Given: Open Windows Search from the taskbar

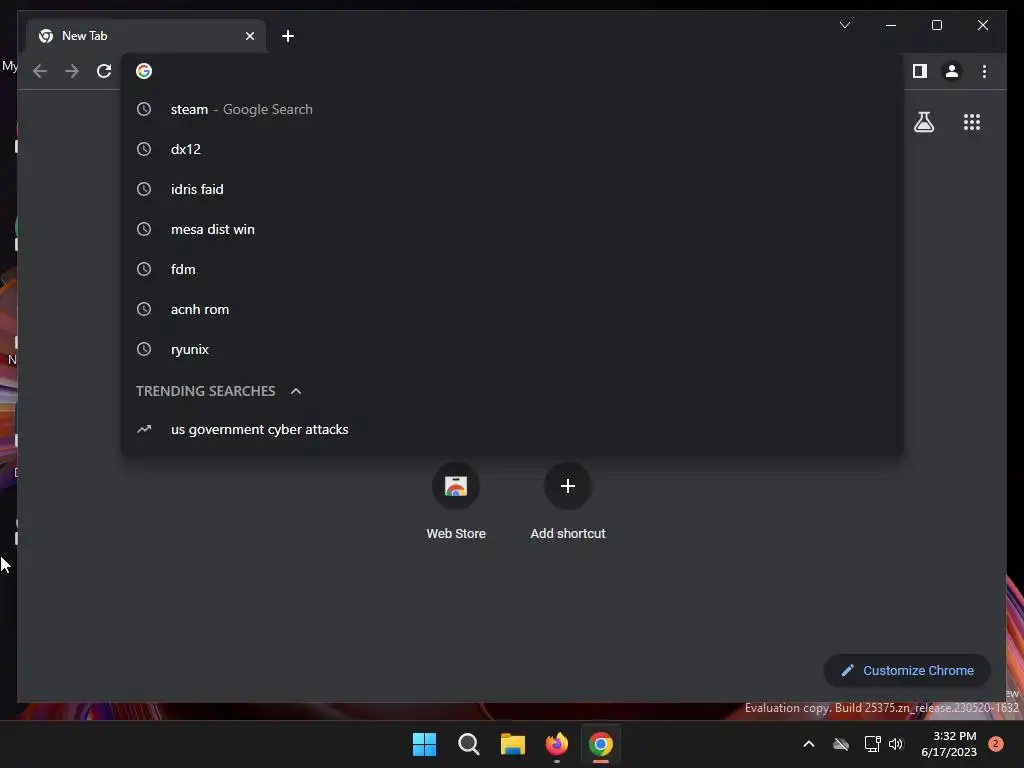Looking at the screenshot, I should pos(468,744).
